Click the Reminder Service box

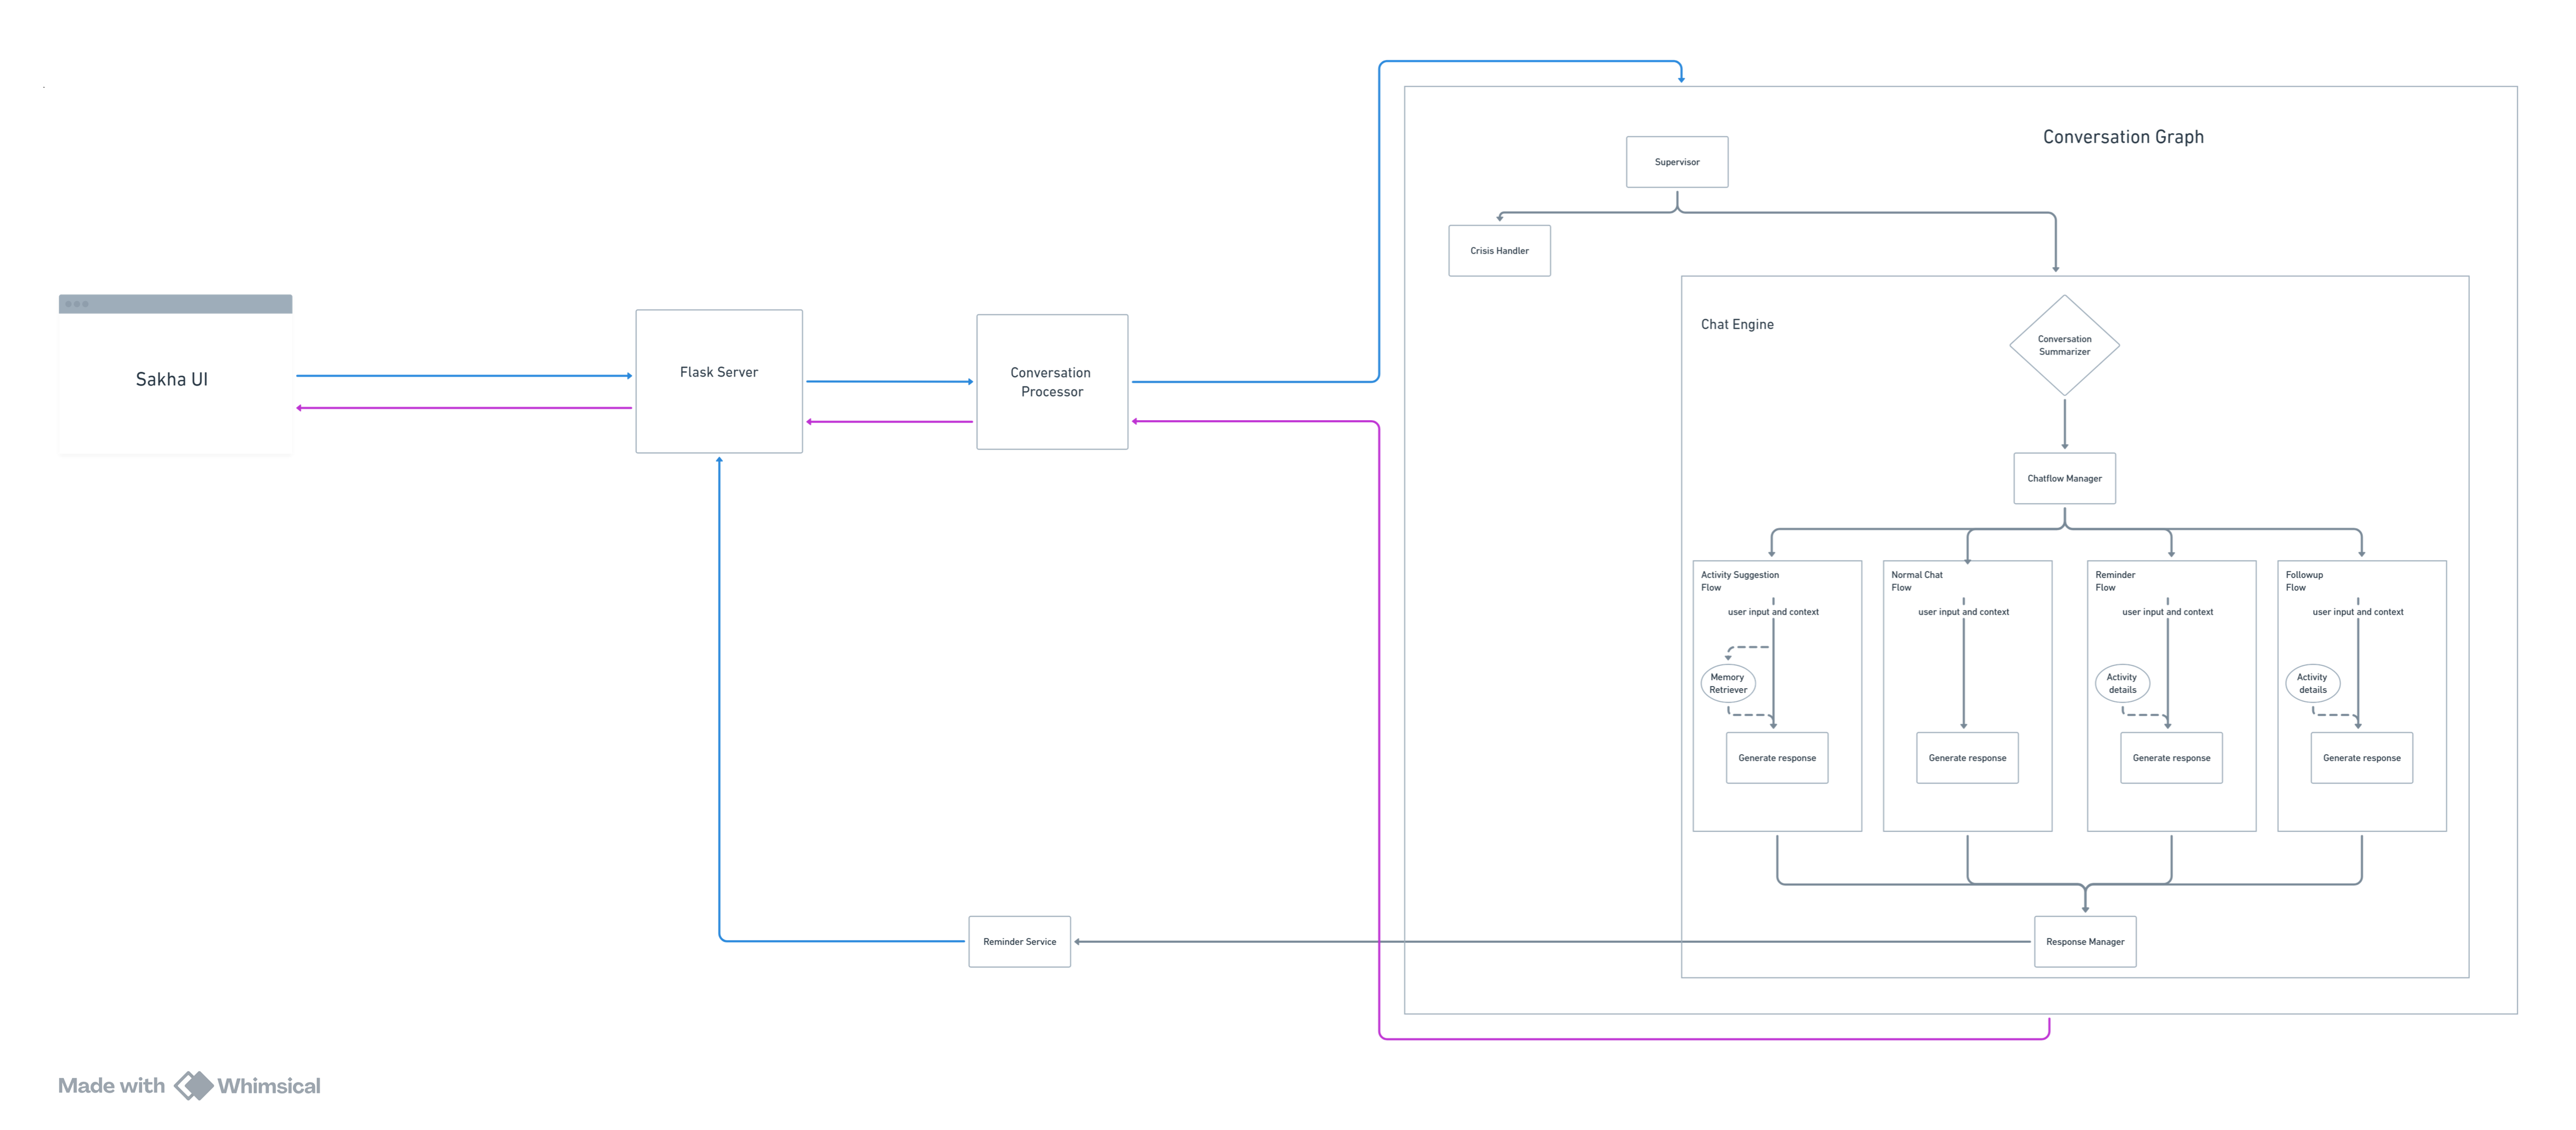coord(1019,941)
